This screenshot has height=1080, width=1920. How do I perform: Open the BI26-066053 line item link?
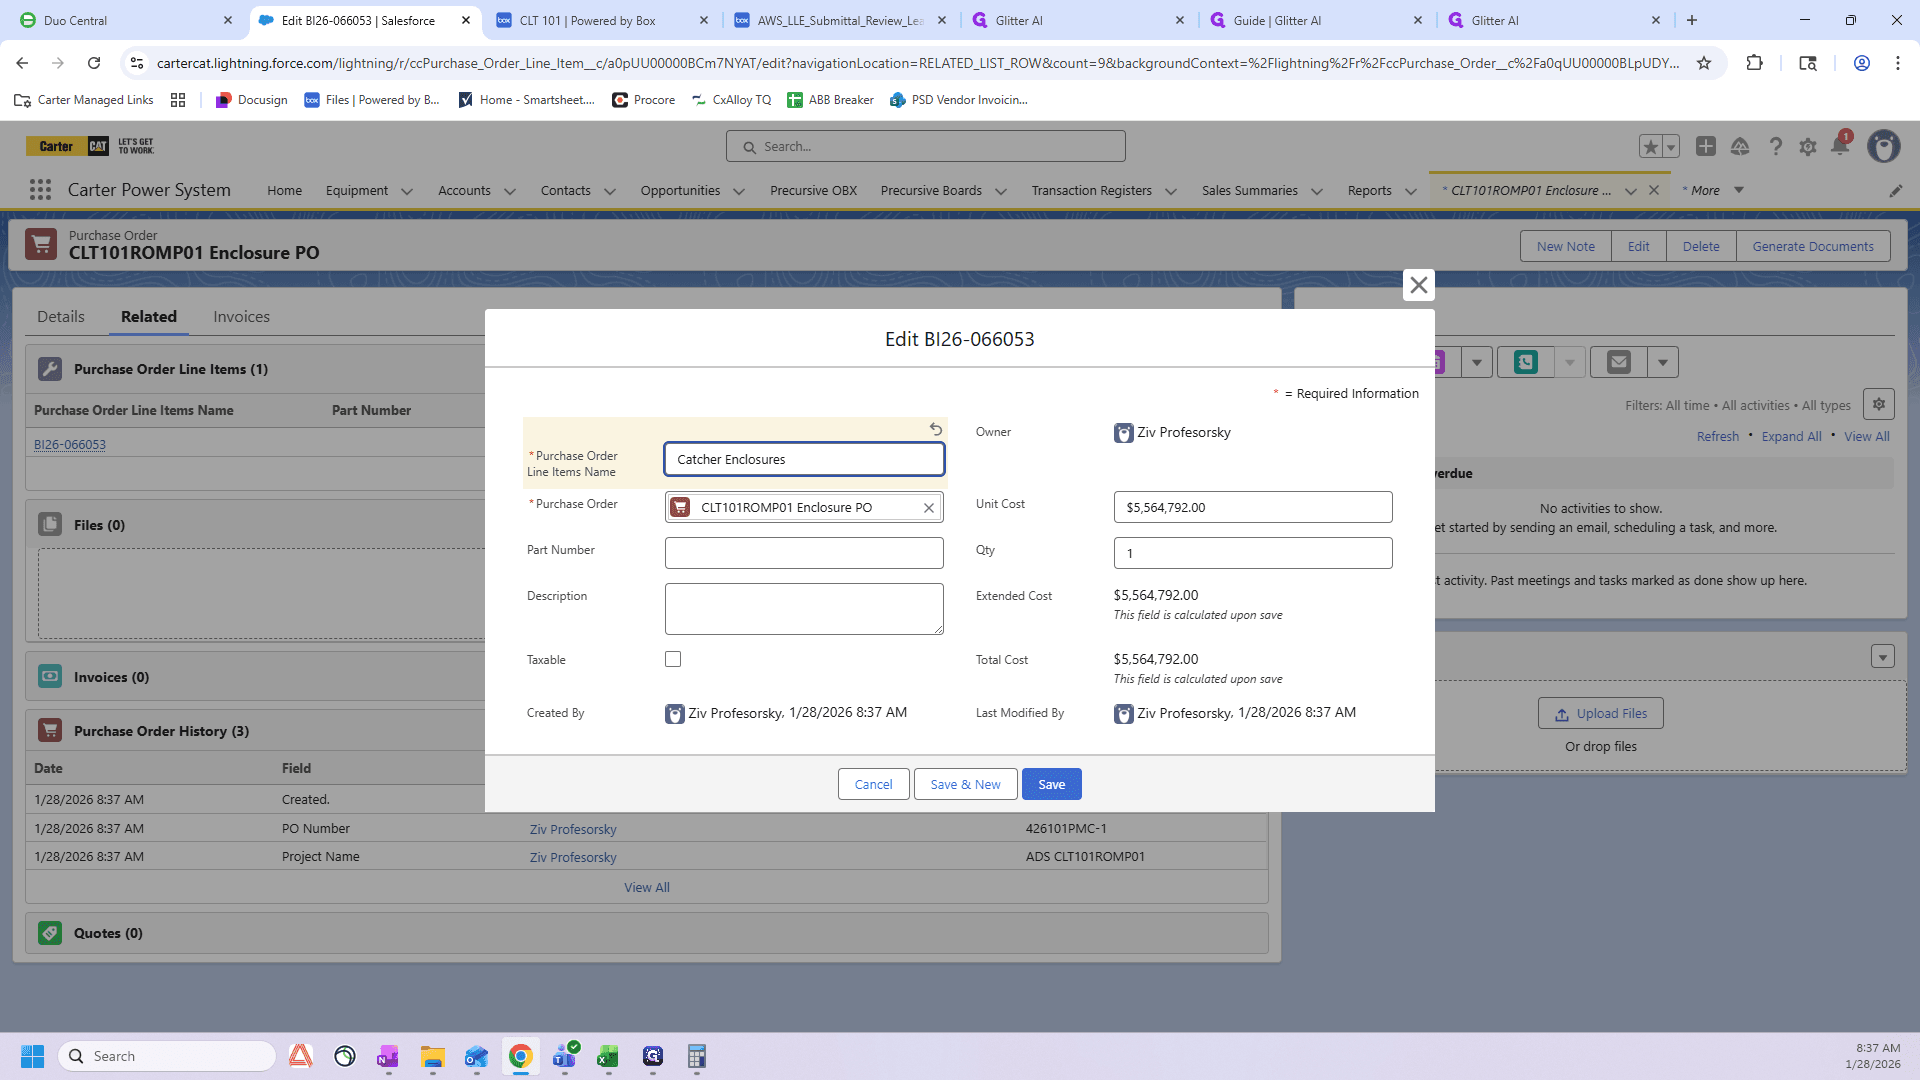click(70, 445)
